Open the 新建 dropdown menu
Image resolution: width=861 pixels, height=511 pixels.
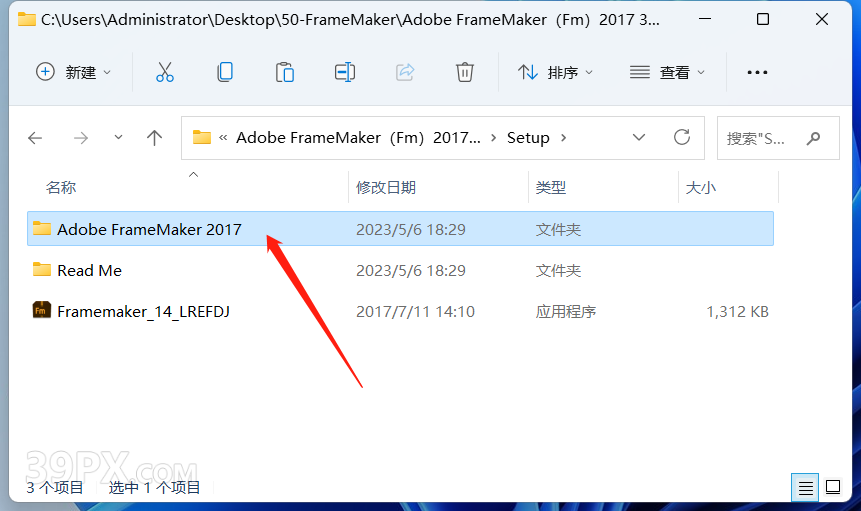pos(73,72)
